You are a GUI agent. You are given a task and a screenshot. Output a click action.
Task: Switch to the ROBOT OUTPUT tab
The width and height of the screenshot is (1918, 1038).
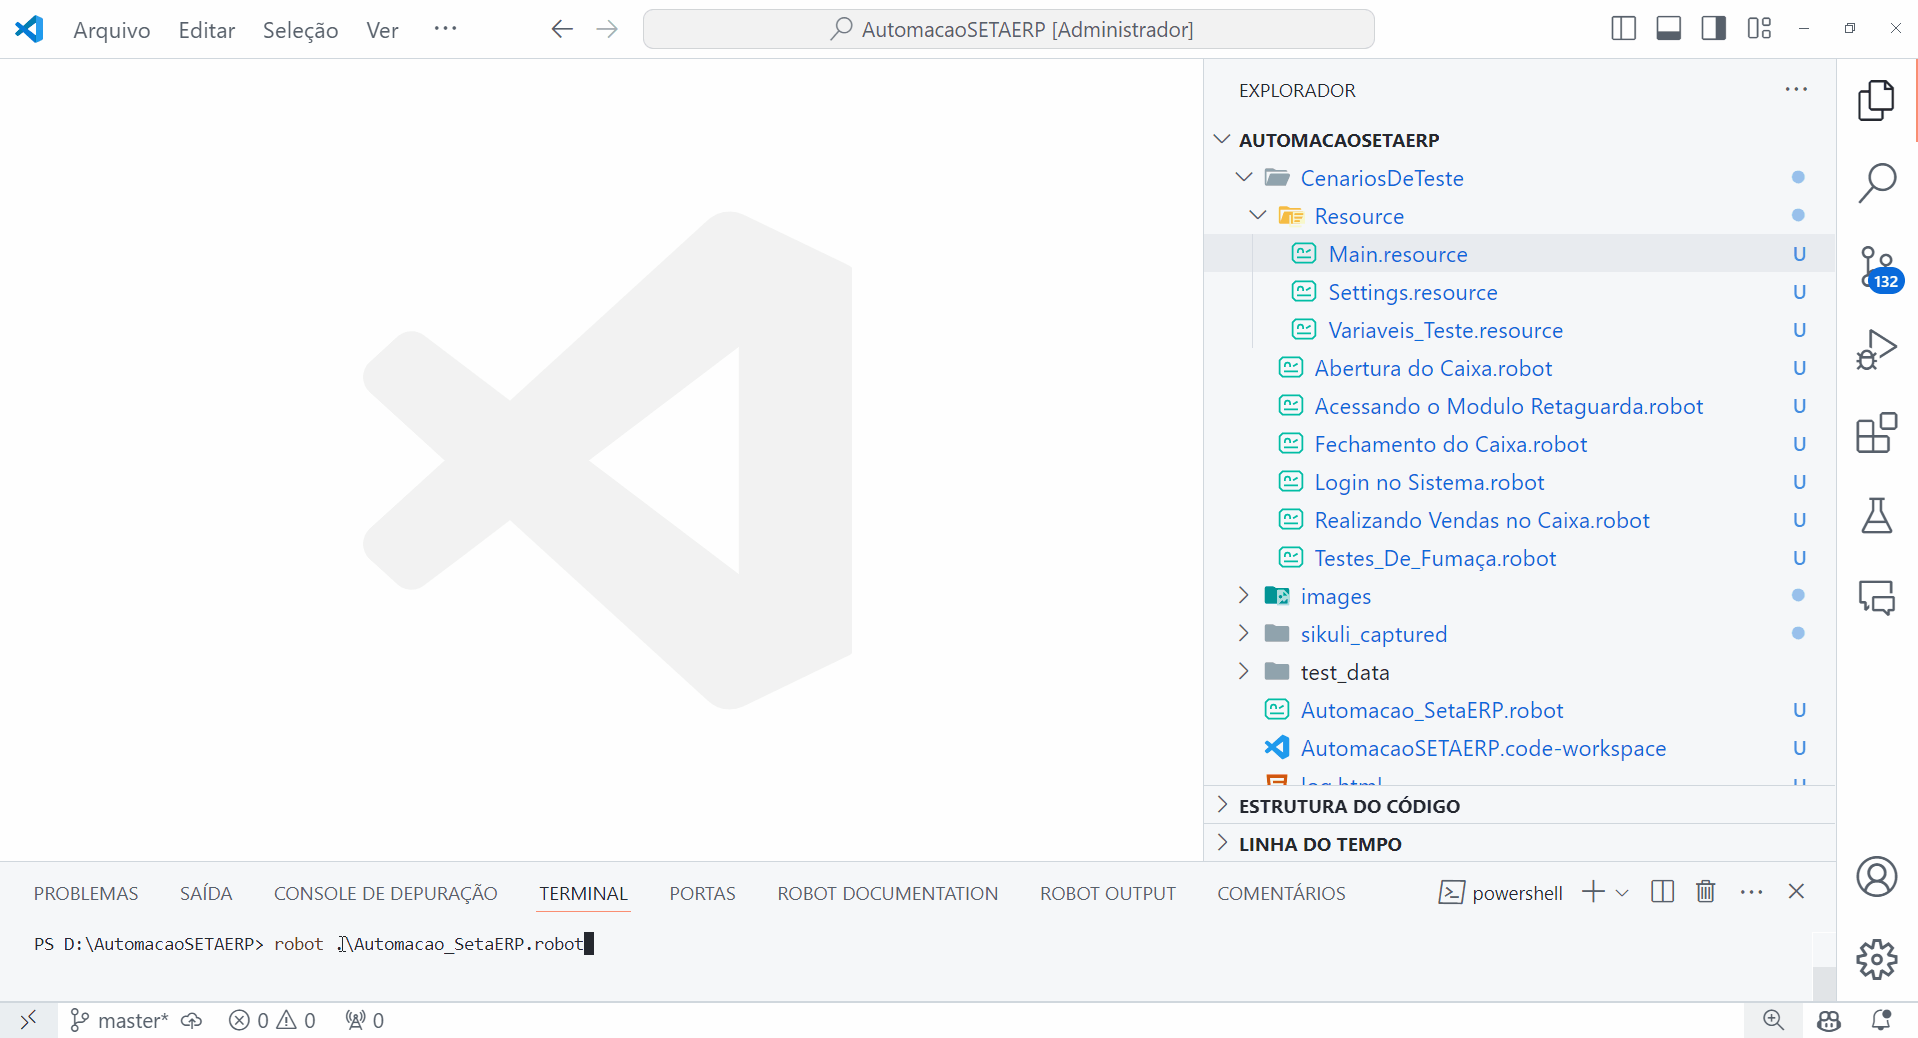click(x=1107, y=893)
